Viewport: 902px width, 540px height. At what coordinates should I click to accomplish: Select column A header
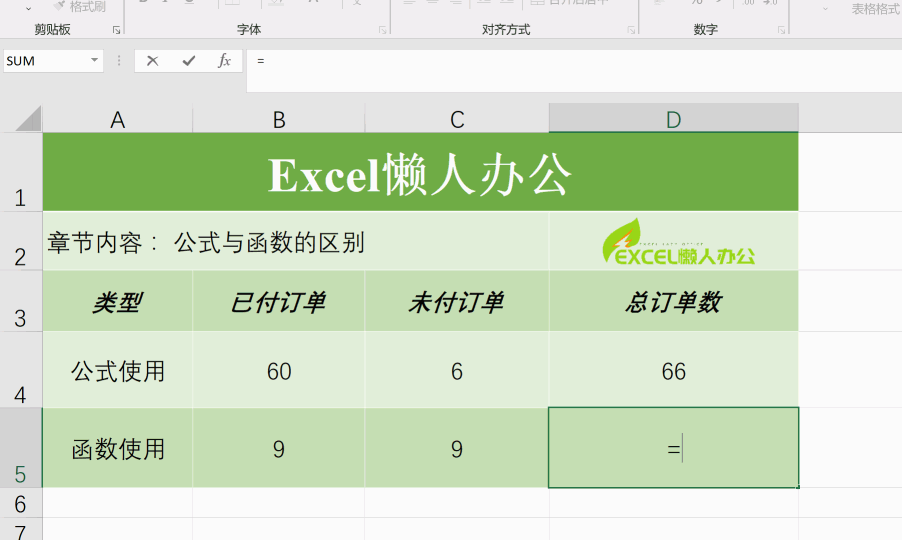coord(117,119)
